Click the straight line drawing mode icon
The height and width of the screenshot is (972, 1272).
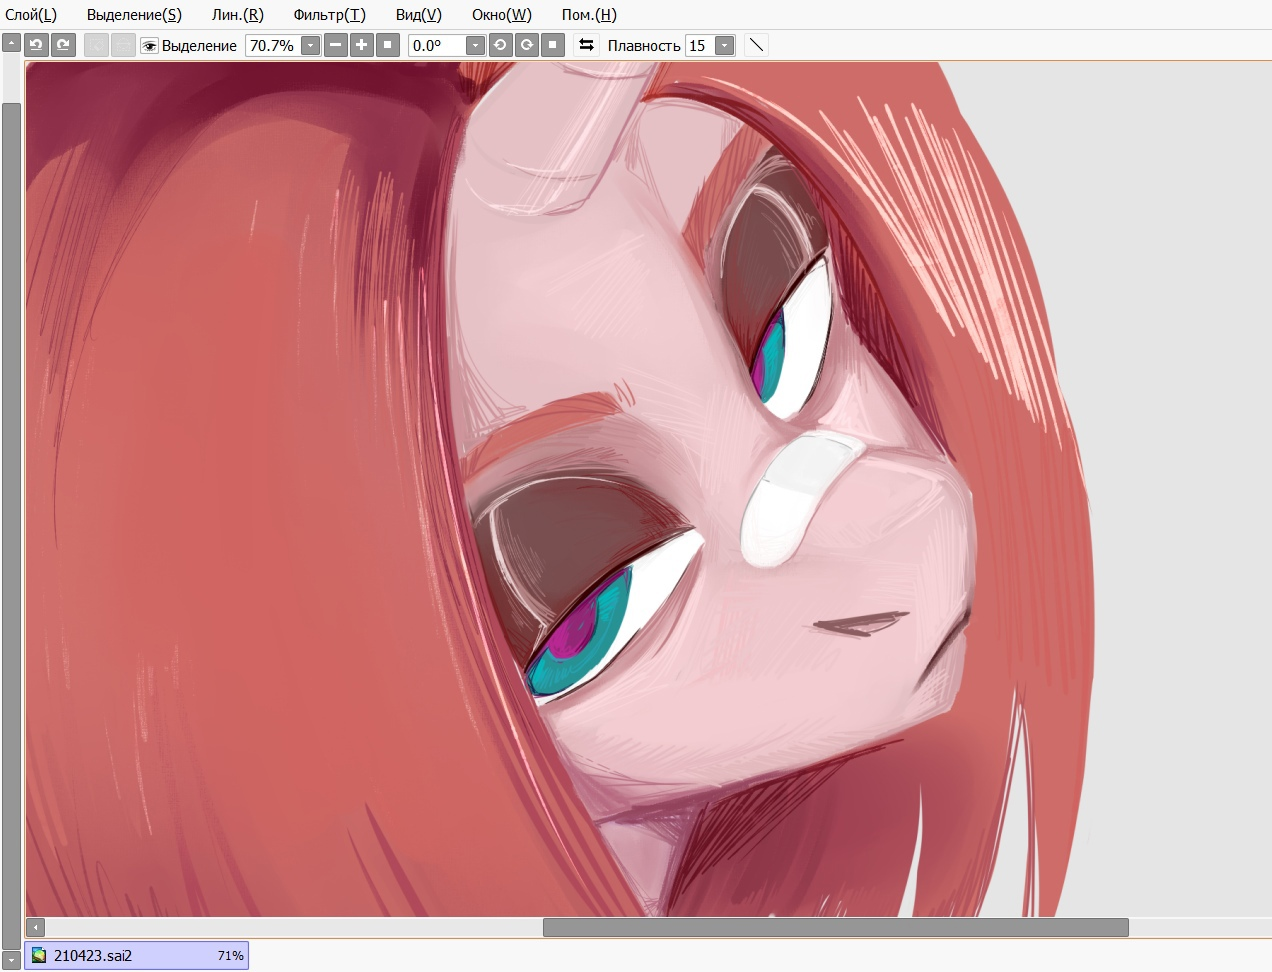[x=757, y=45]
